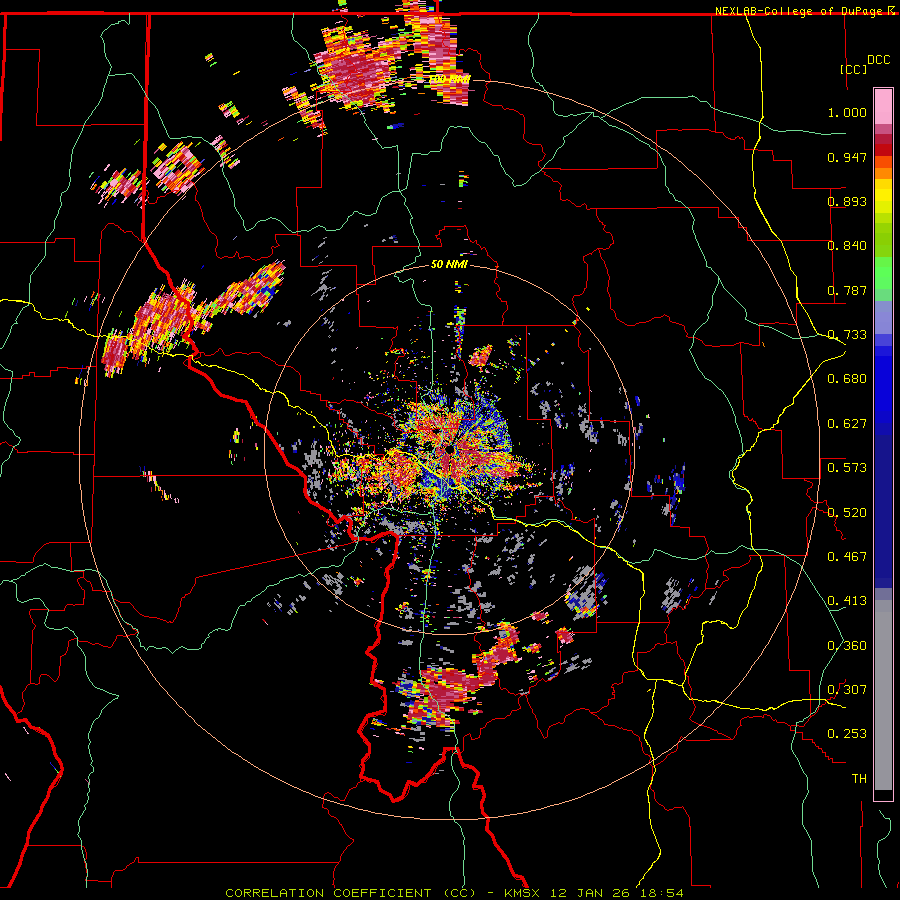Image resolution: width=900 pixels, height=900 pixels.
Task: Click the 50 NMI range ring label
Action: pyautogui.click(x=449, y=264)
